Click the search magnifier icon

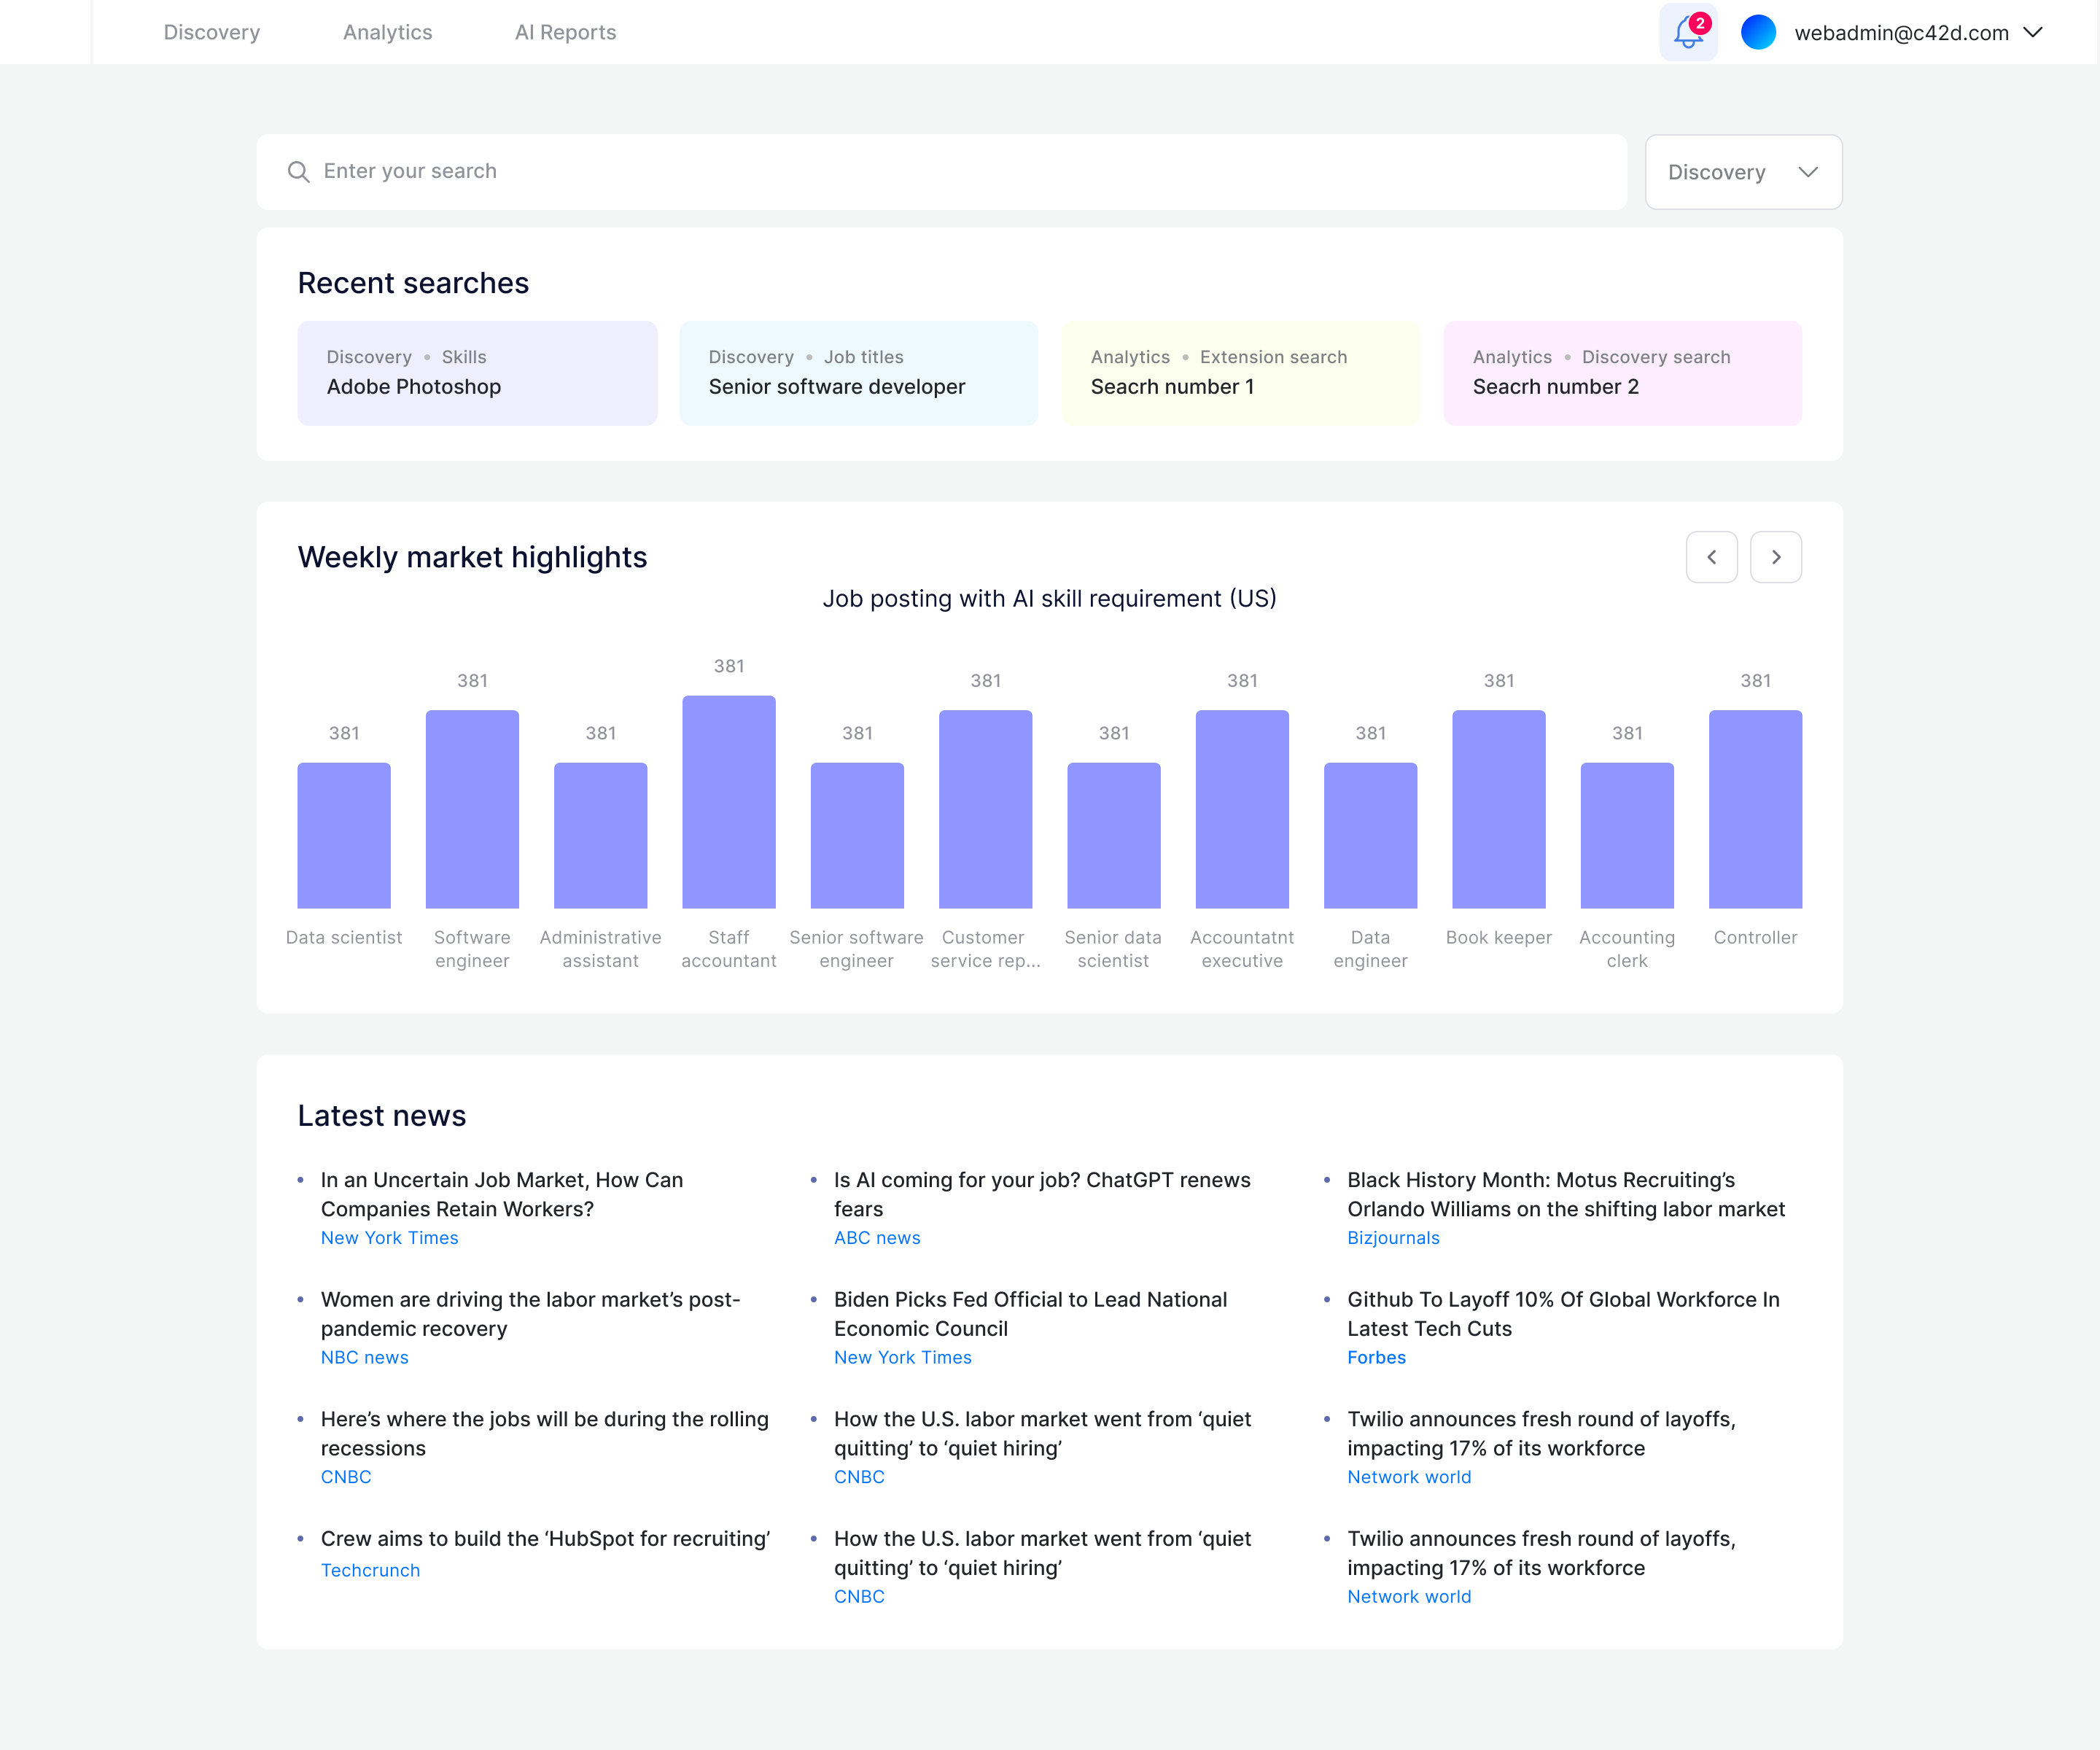298,172
